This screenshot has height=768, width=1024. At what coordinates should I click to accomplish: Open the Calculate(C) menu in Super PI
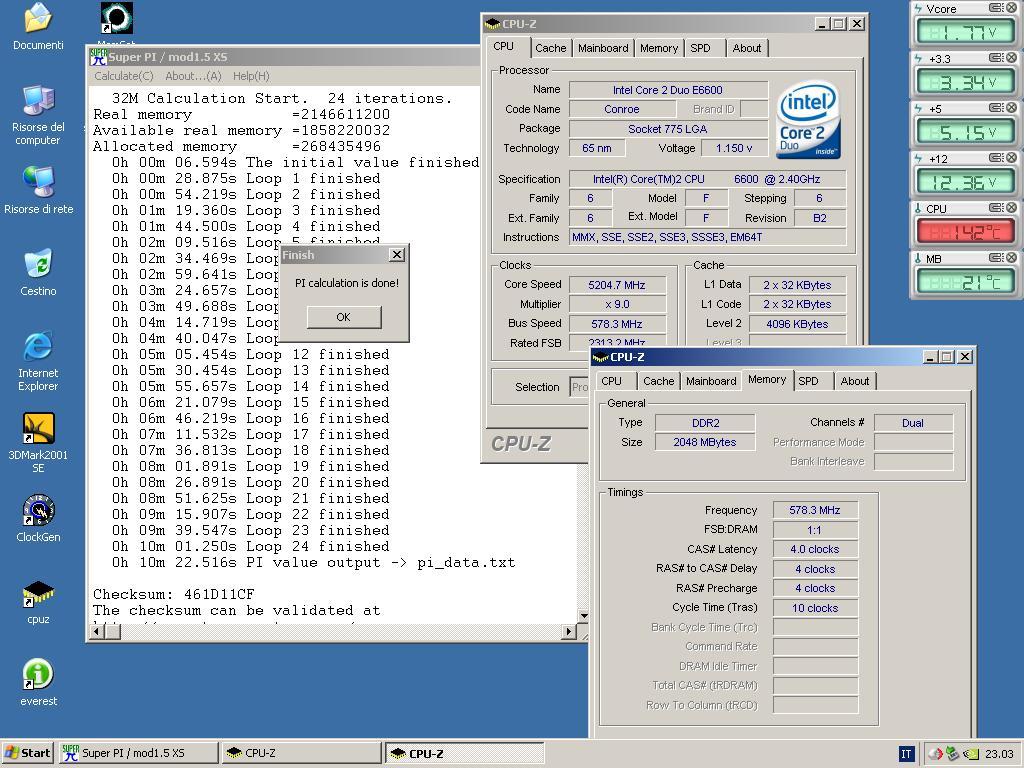pyautogui.click(x=123, y=76)
